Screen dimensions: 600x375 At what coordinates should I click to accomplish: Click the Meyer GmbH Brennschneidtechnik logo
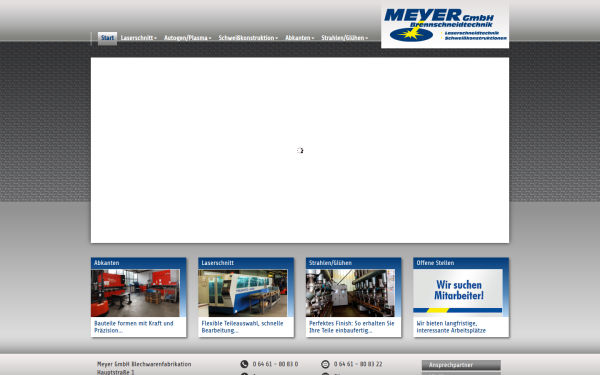coord(445,25)
